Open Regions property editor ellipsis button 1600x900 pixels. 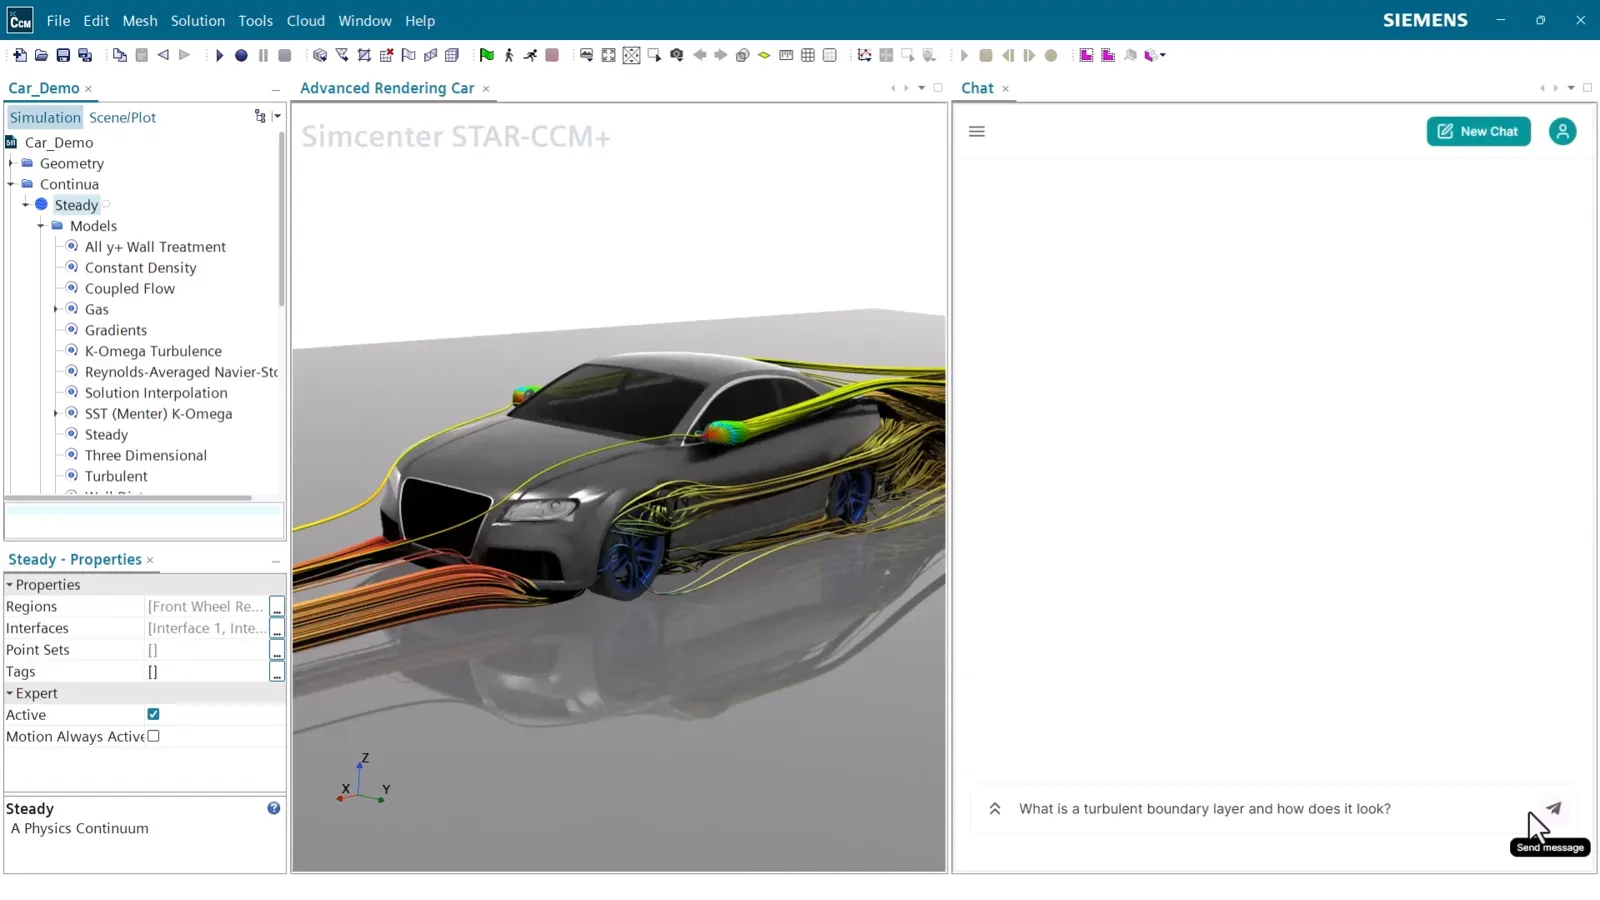(277, 606)
